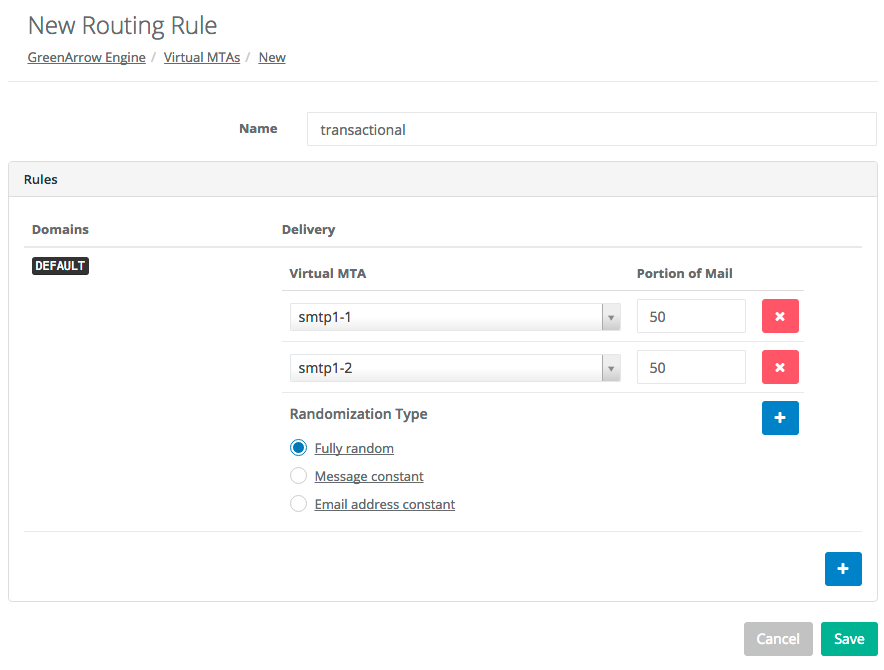Edit the Name field

[591, 129]
